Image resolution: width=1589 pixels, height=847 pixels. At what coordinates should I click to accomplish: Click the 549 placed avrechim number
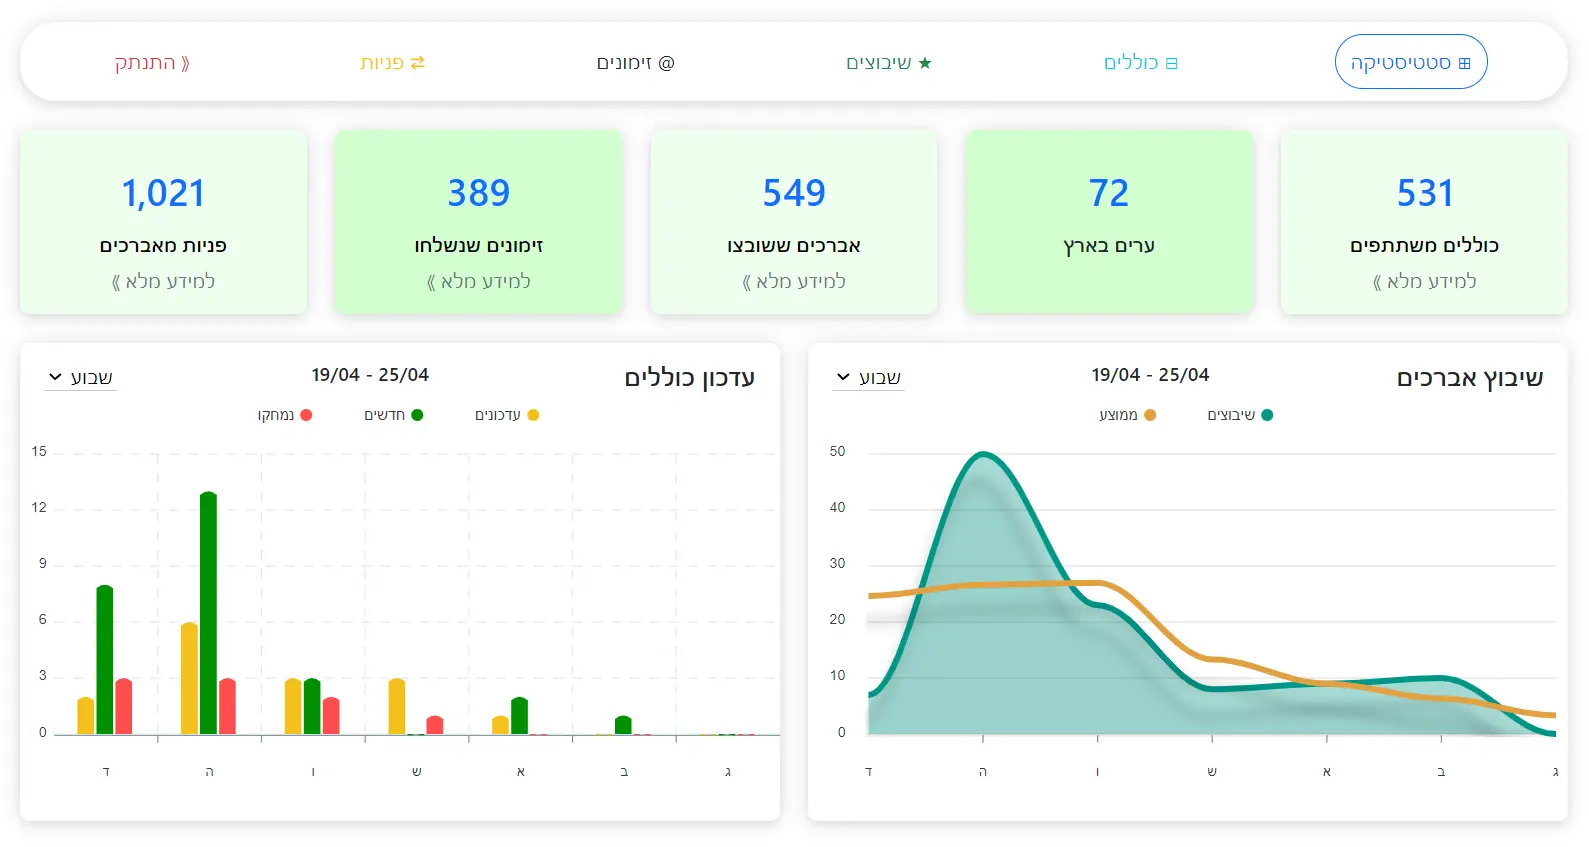coord(794,192)
